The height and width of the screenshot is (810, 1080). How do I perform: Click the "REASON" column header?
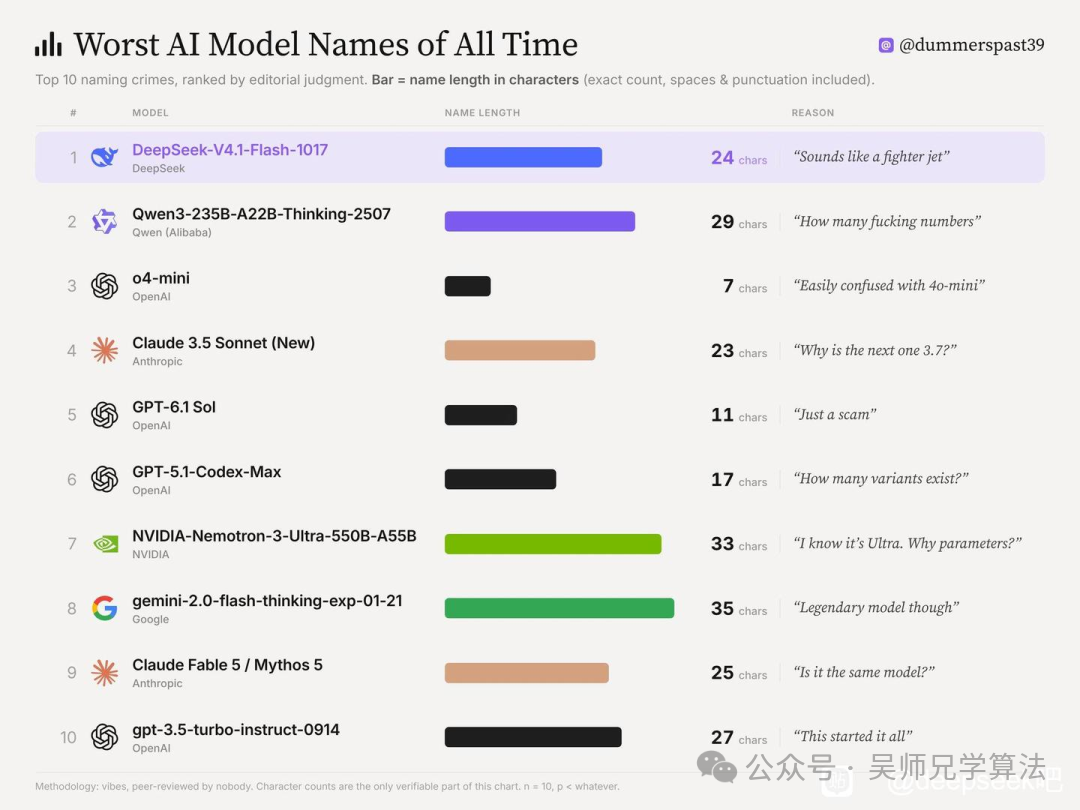pyautogui.click(x=813, y=113)
